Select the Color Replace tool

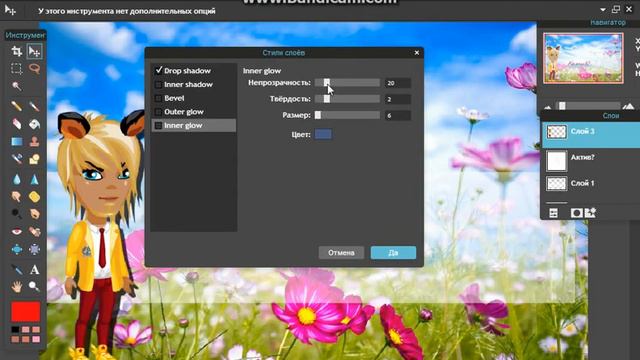tap(17, 159)
